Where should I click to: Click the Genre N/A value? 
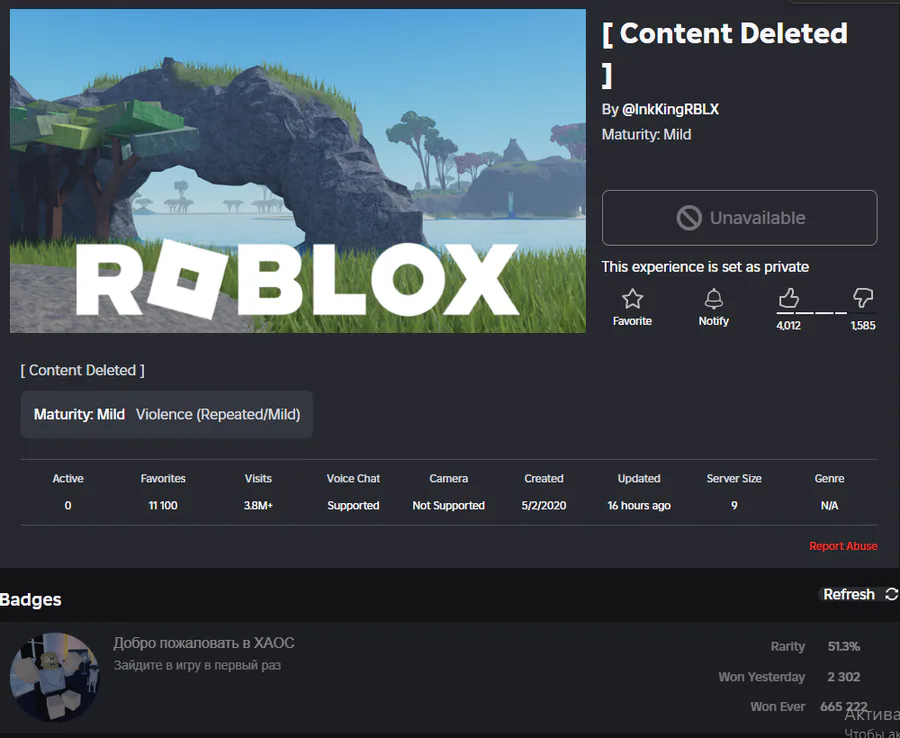[829, 506]
